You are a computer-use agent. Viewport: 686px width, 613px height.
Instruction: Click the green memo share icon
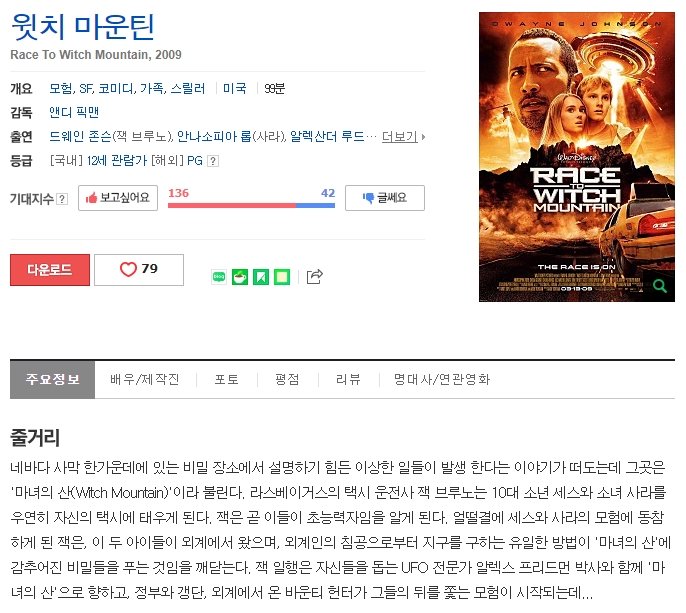(282, 277)
